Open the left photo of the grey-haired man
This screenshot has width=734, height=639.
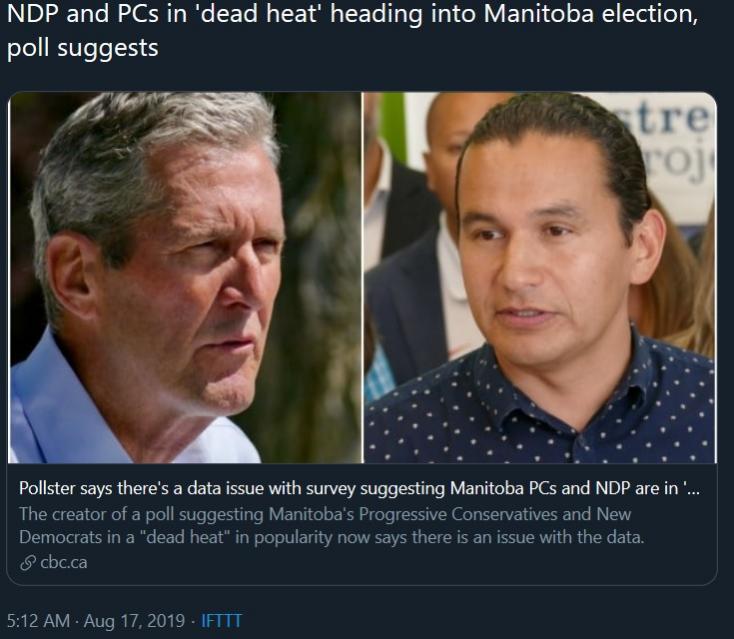pyautogui.click(x=186, y=277)
